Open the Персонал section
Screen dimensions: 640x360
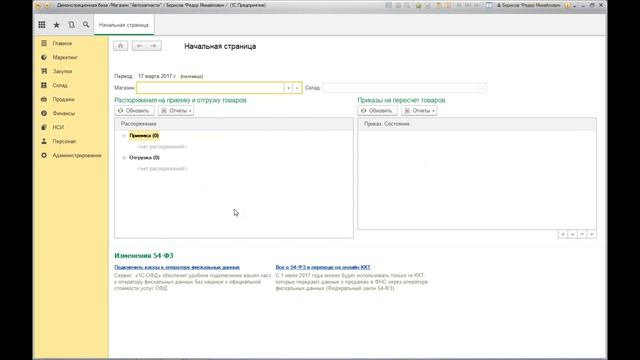64,141
